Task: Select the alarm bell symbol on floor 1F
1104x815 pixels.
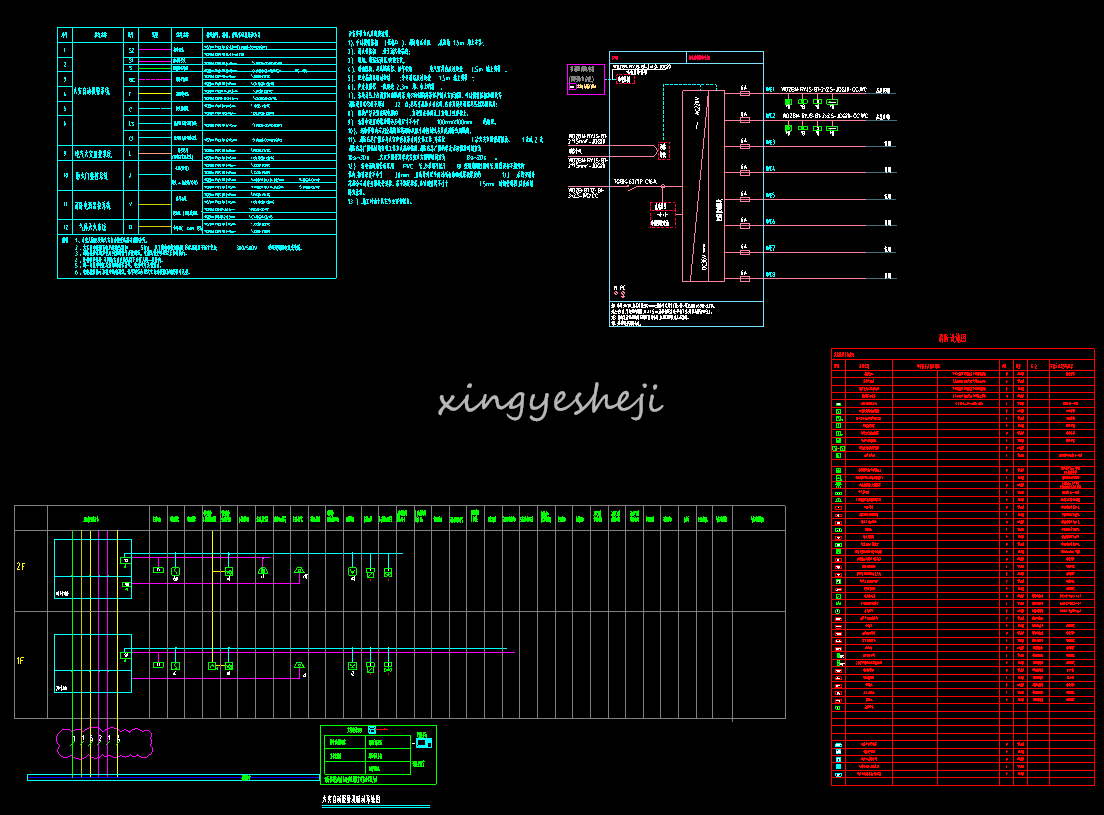Action: tap(300, 665)
